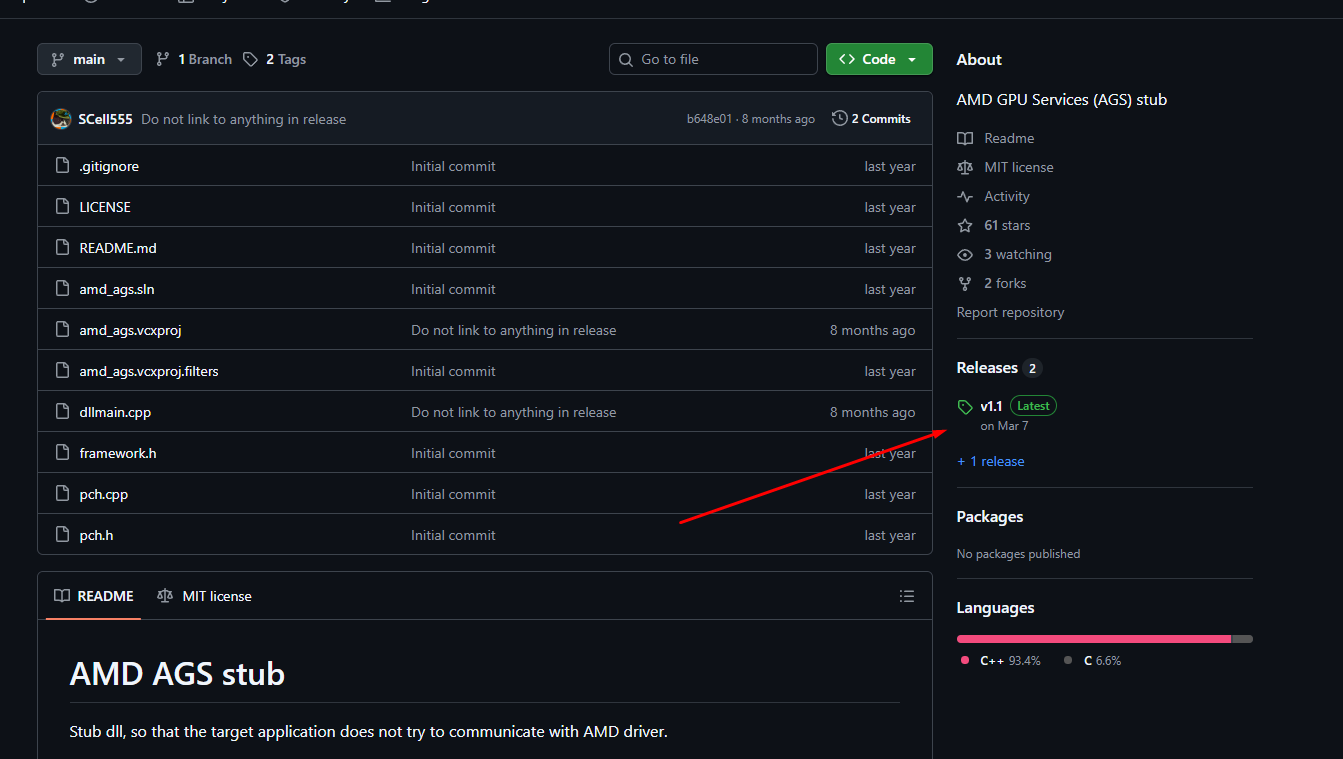This screenshot has height=759, width=1343.
Task: Open the pch.h file
Action: coord(96,535)
